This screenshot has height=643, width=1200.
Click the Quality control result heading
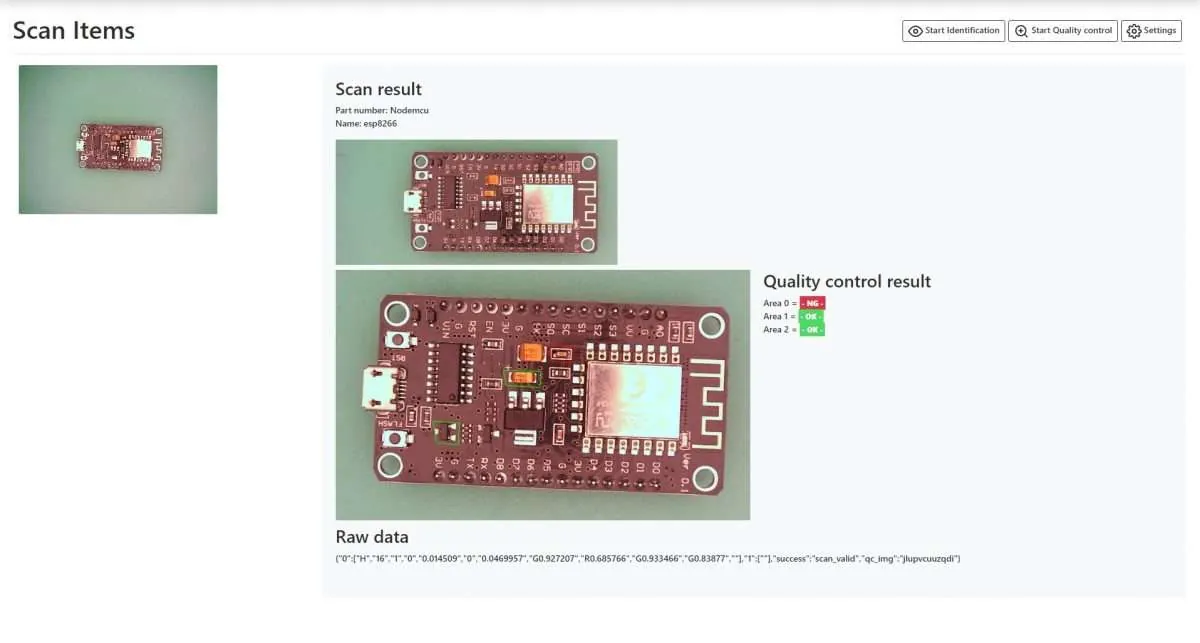tap(847, 281)
